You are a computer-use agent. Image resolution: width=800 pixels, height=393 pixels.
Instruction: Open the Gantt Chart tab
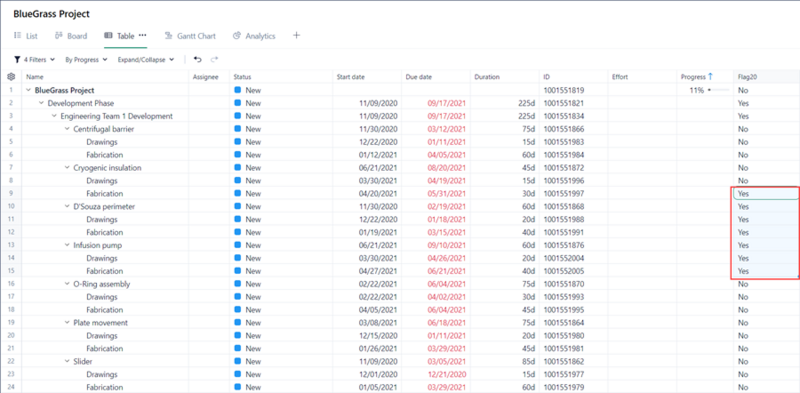[190, 36]
